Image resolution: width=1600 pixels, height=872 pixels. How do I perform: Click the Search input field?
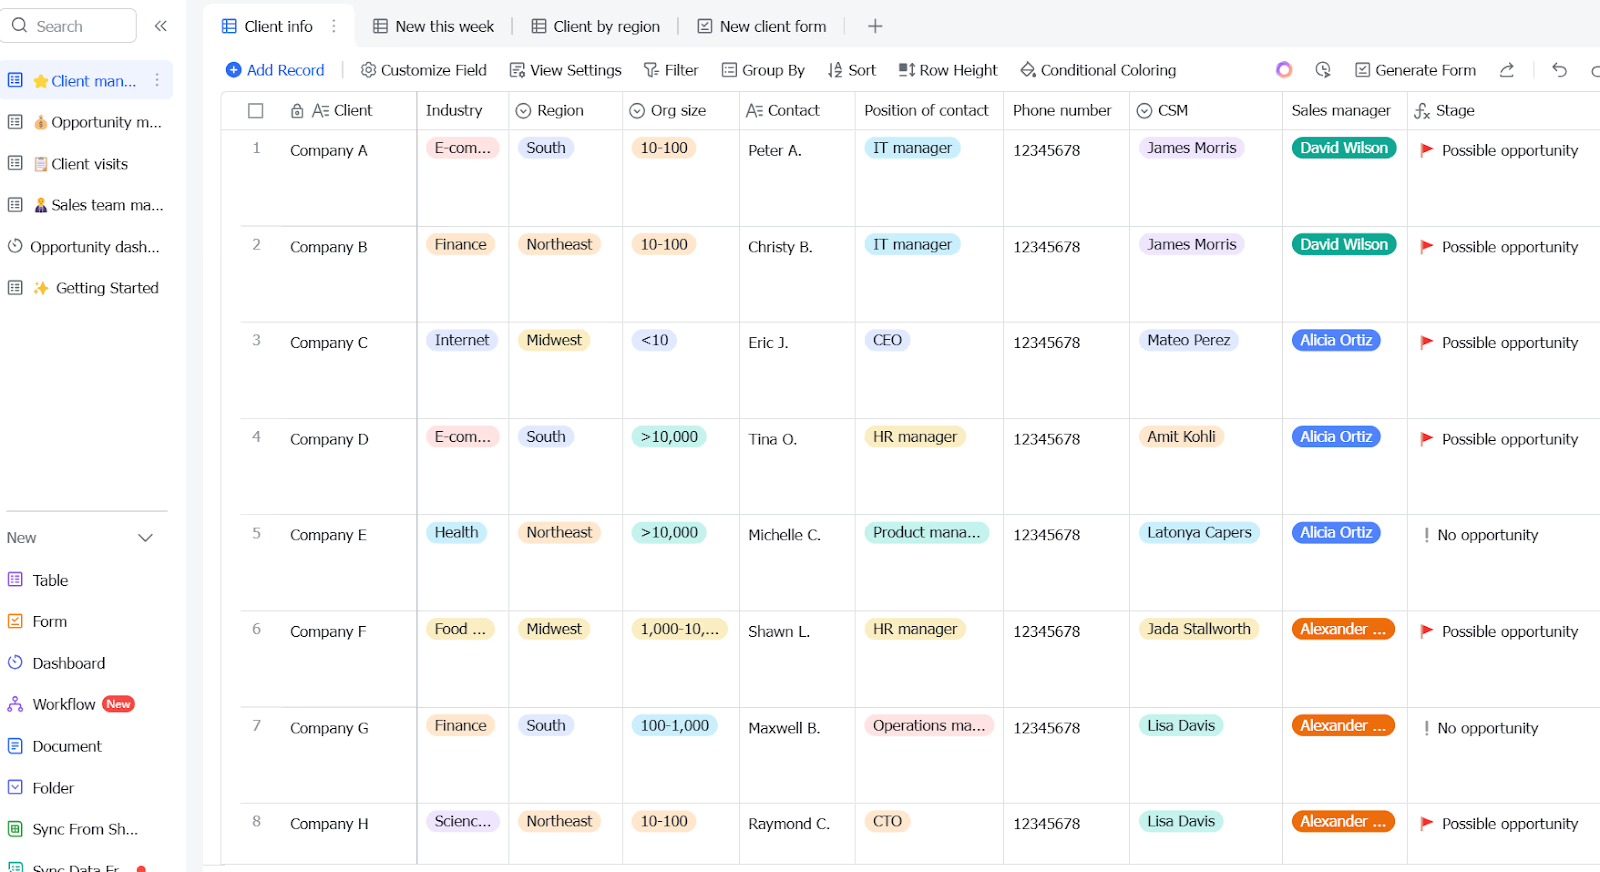68,26
